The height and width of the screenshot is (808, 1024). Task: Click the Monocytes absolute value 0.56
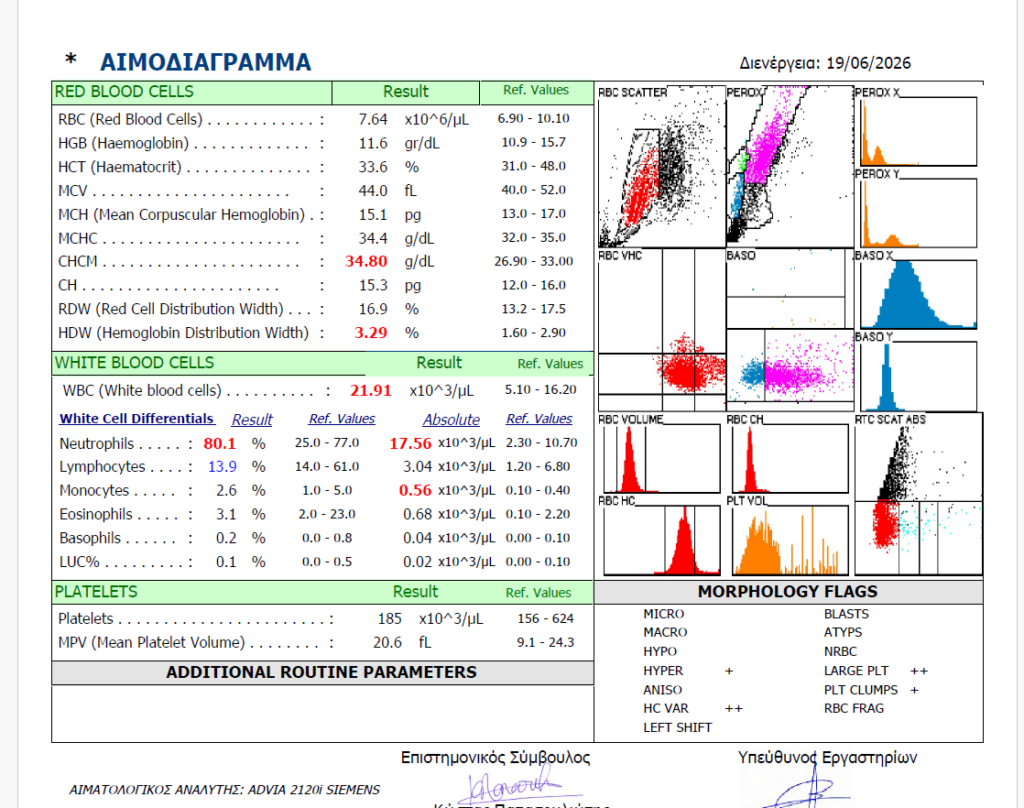[415, 491]
